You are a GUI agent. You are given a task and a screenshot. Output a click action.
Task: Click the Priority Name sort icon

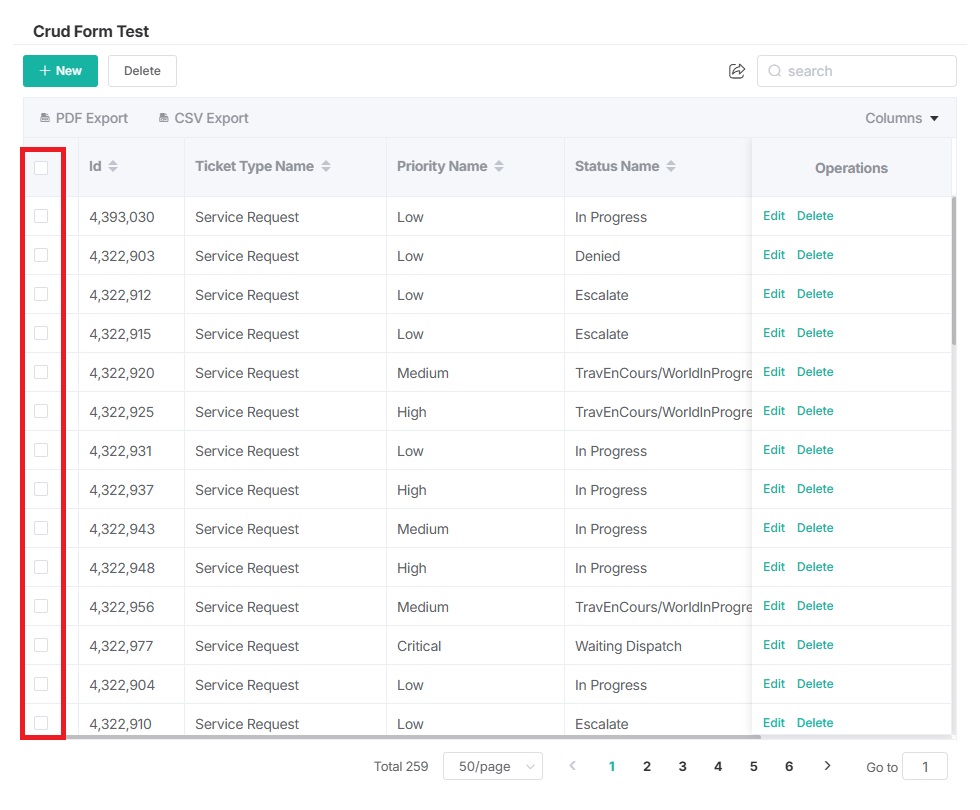499,166
